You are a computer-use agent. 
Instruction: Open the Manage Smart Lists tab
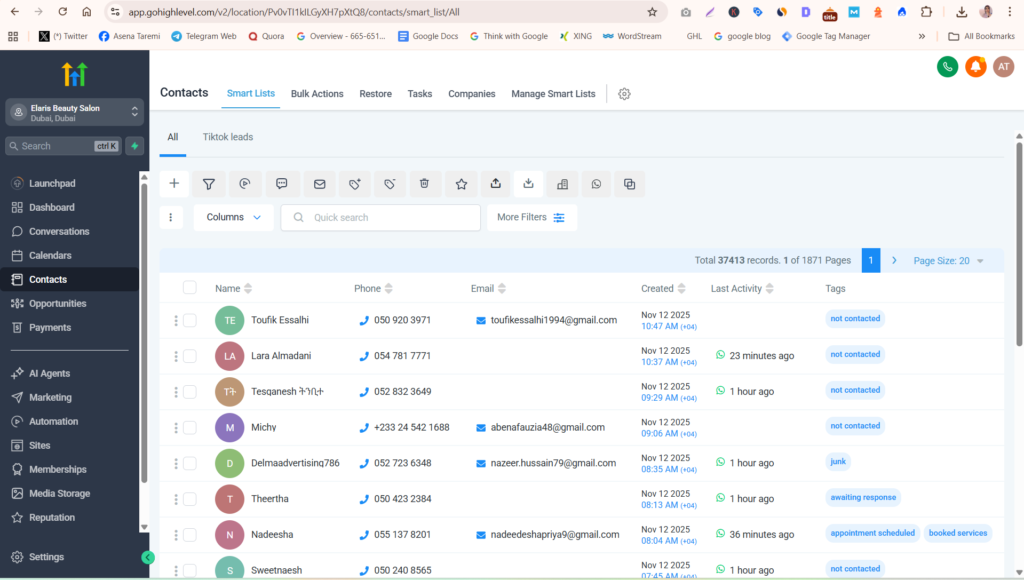tap(553, 94)
